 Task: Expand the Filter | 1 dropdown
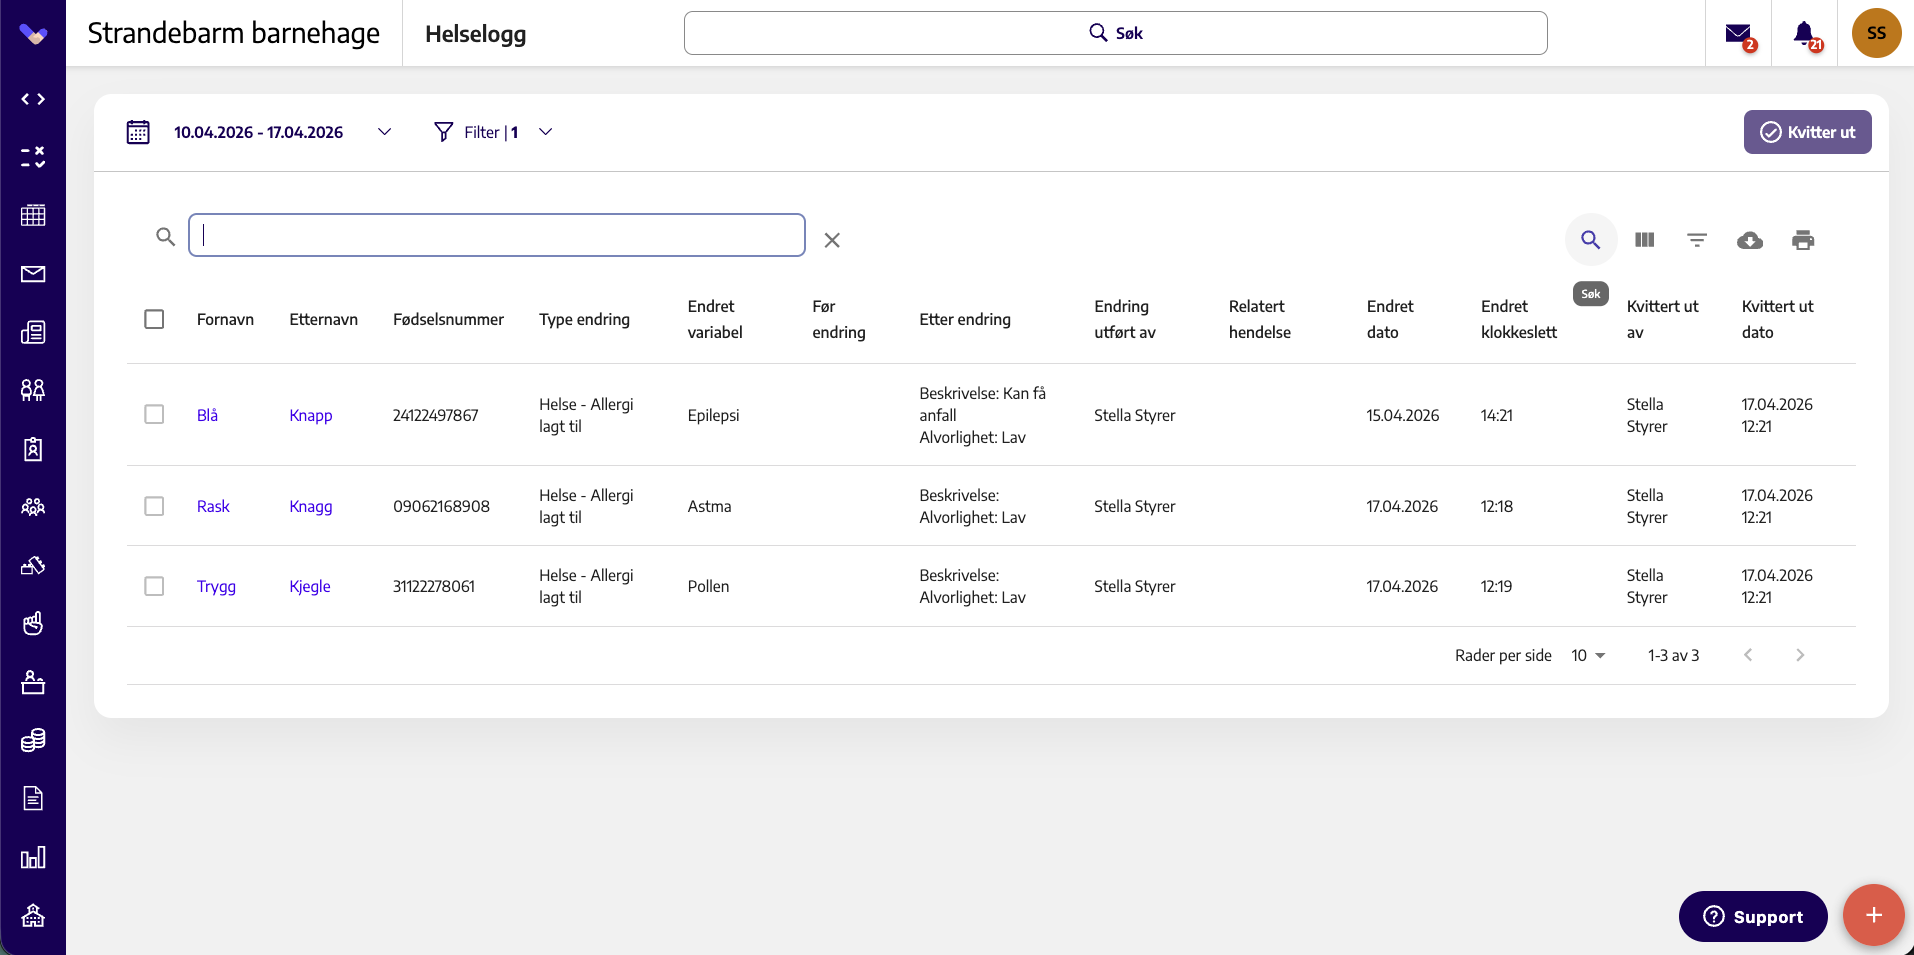point(545,132)
